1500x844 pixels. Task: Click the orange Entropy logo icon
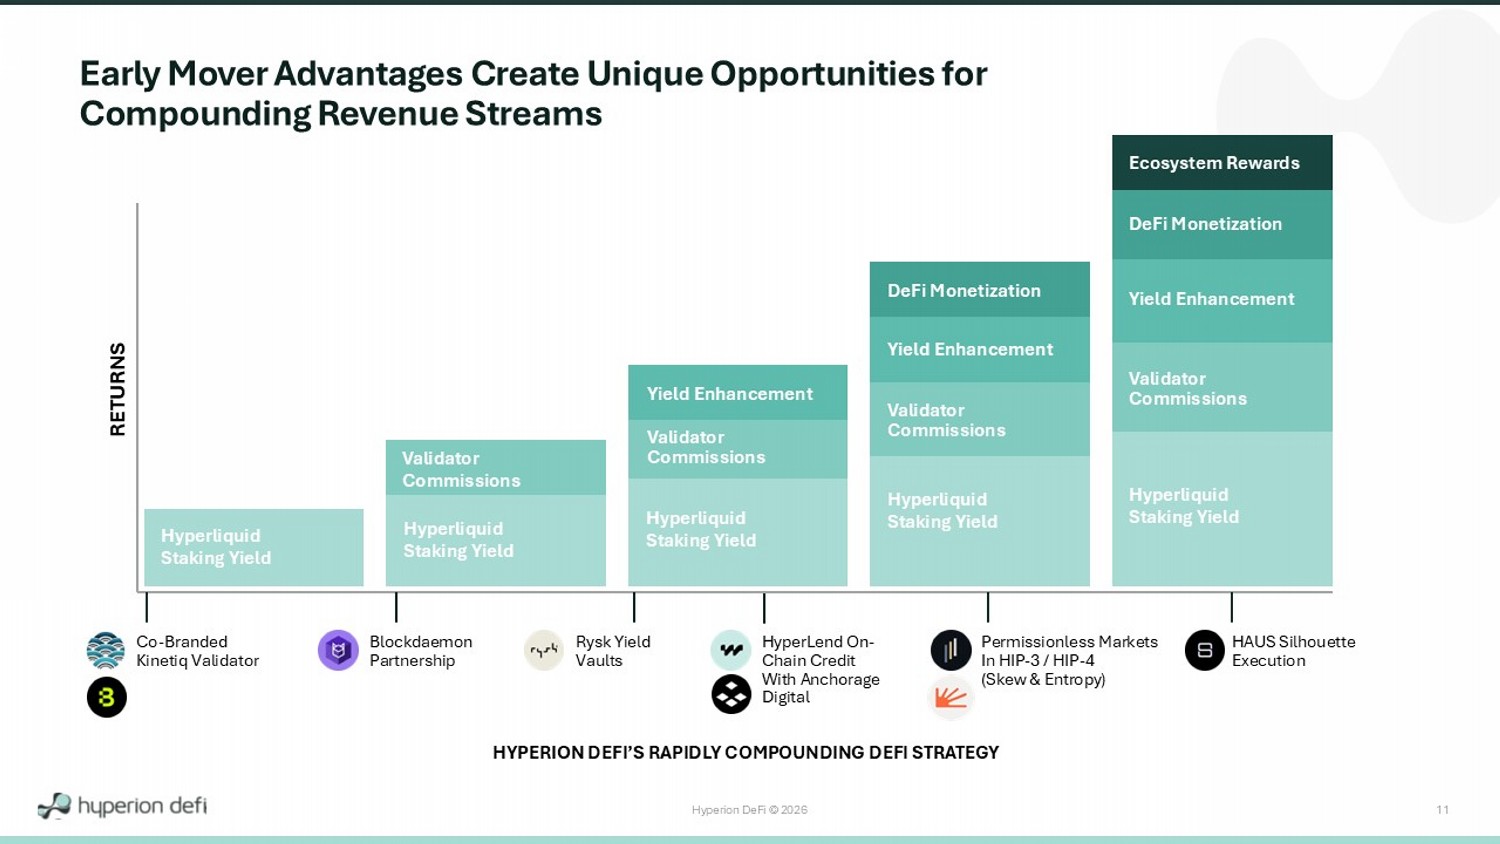pyautogui.click(x=951, y=698)
